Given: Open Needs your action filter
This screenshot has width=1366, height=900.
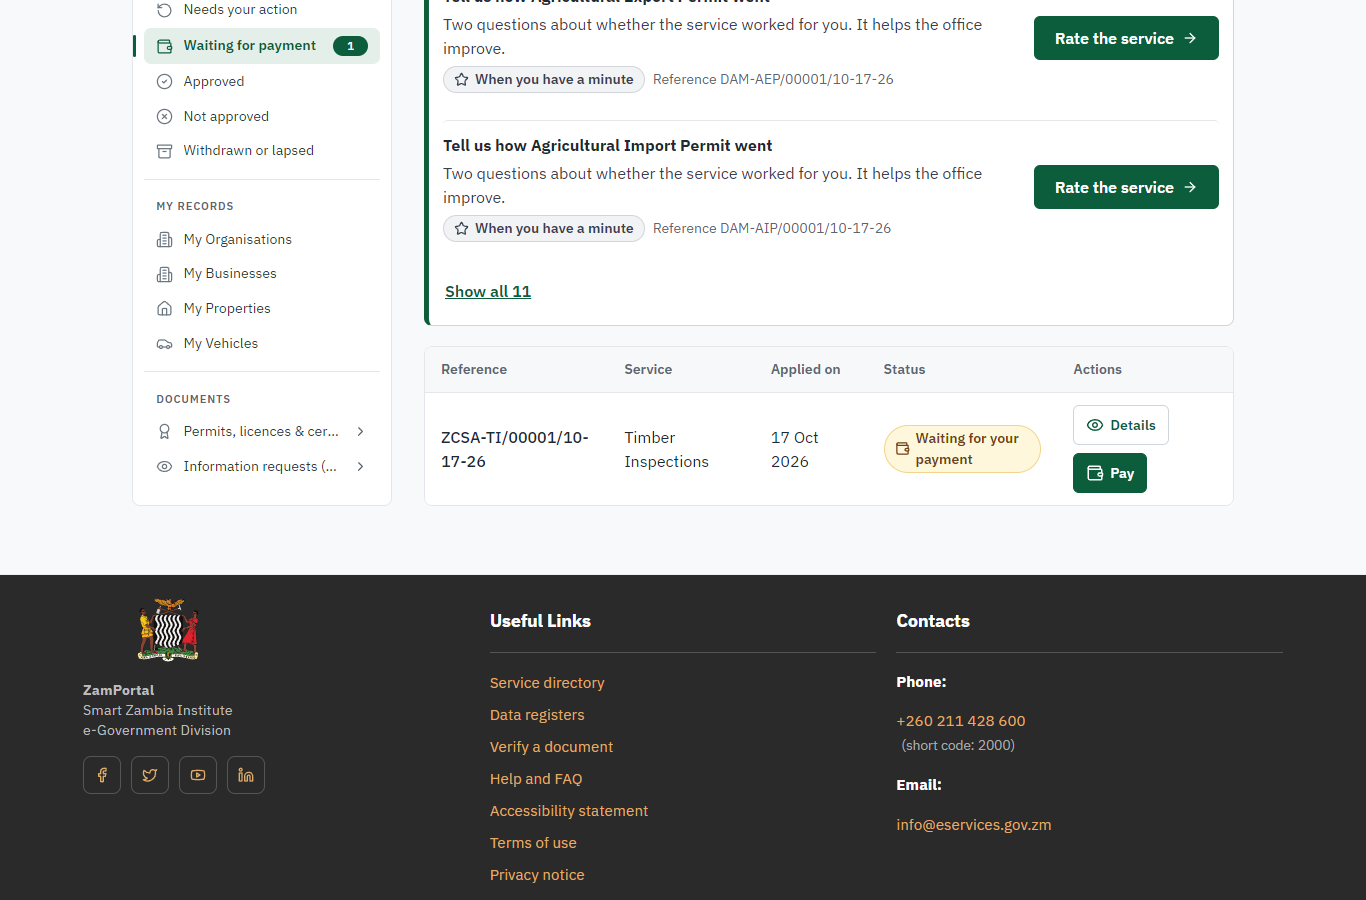Looking at the screenshot, I should [x=262, y=10].
